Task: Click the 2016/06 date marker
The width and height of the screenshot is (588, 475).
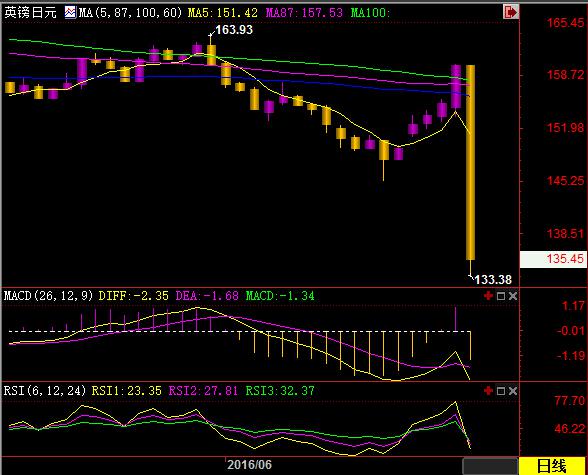Action: tap(249, 465)
